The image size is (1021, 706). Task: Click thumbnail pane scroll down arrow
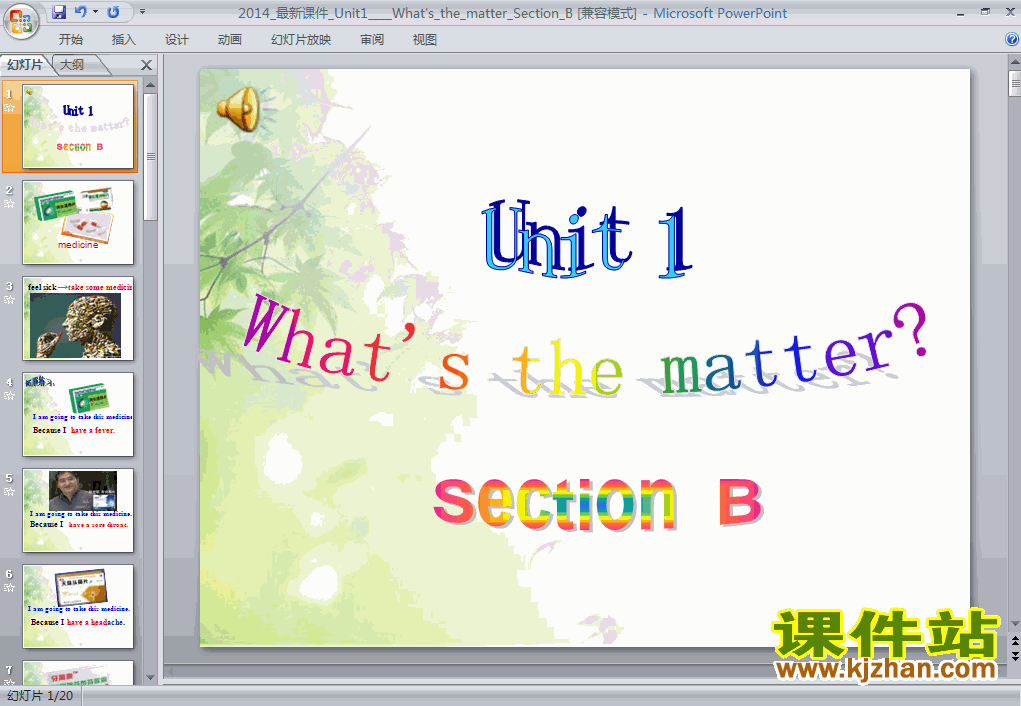click(x=150, y=678)
